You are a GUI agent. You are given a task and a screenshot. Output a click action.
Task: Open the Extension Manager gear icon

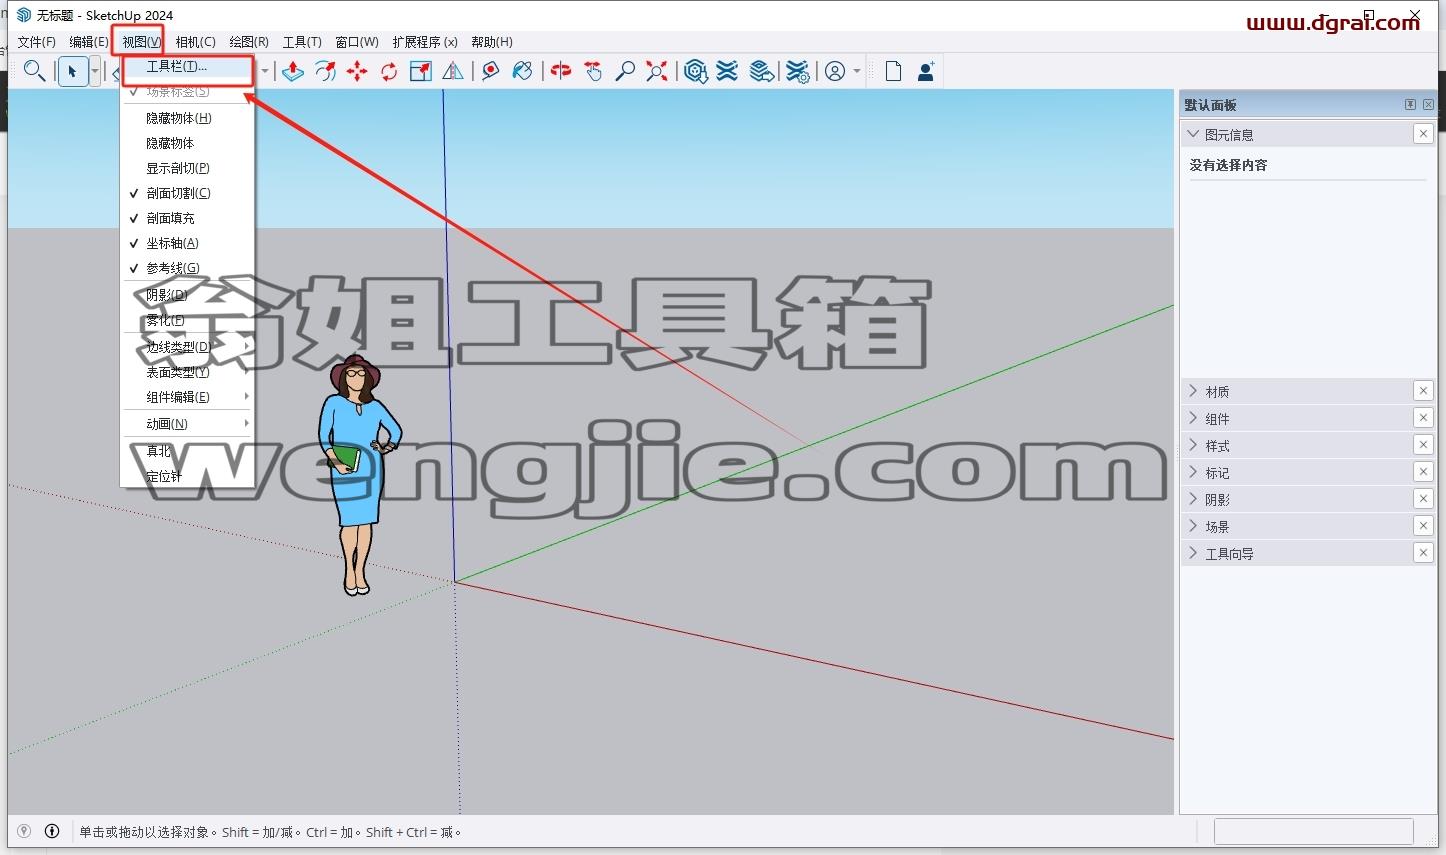click(x=797, y=71)
